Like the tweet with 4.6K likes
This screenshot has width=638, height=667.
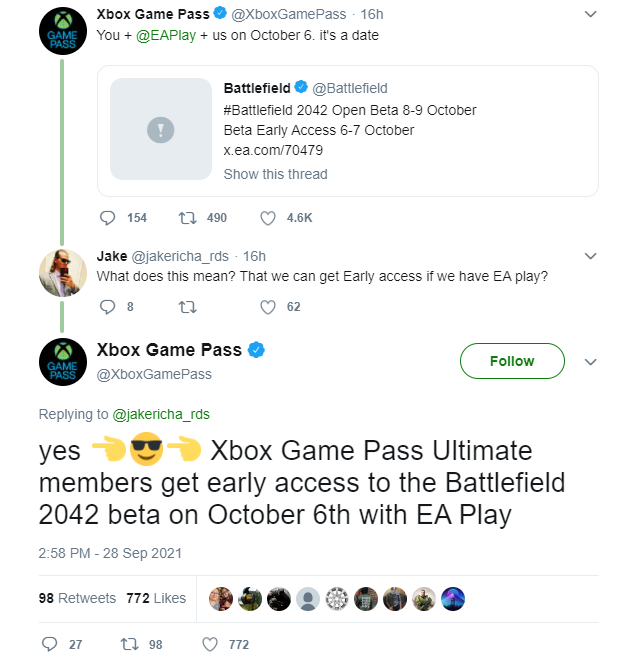coord(267,217)
